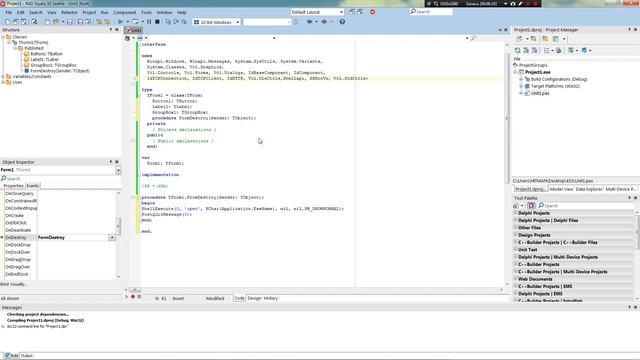Expand the Delphi Projects palette category
Viewport: 640px width, 360px height.
tap(516, 213)
